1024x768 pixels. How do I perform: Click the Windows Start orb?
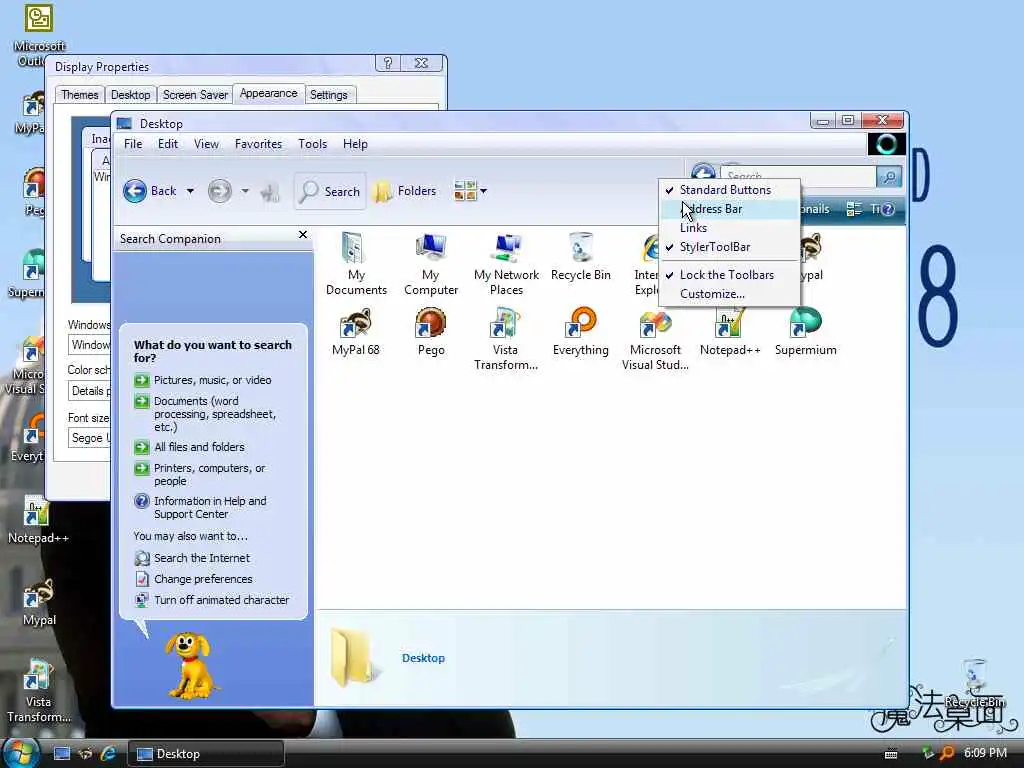(20, 753)
